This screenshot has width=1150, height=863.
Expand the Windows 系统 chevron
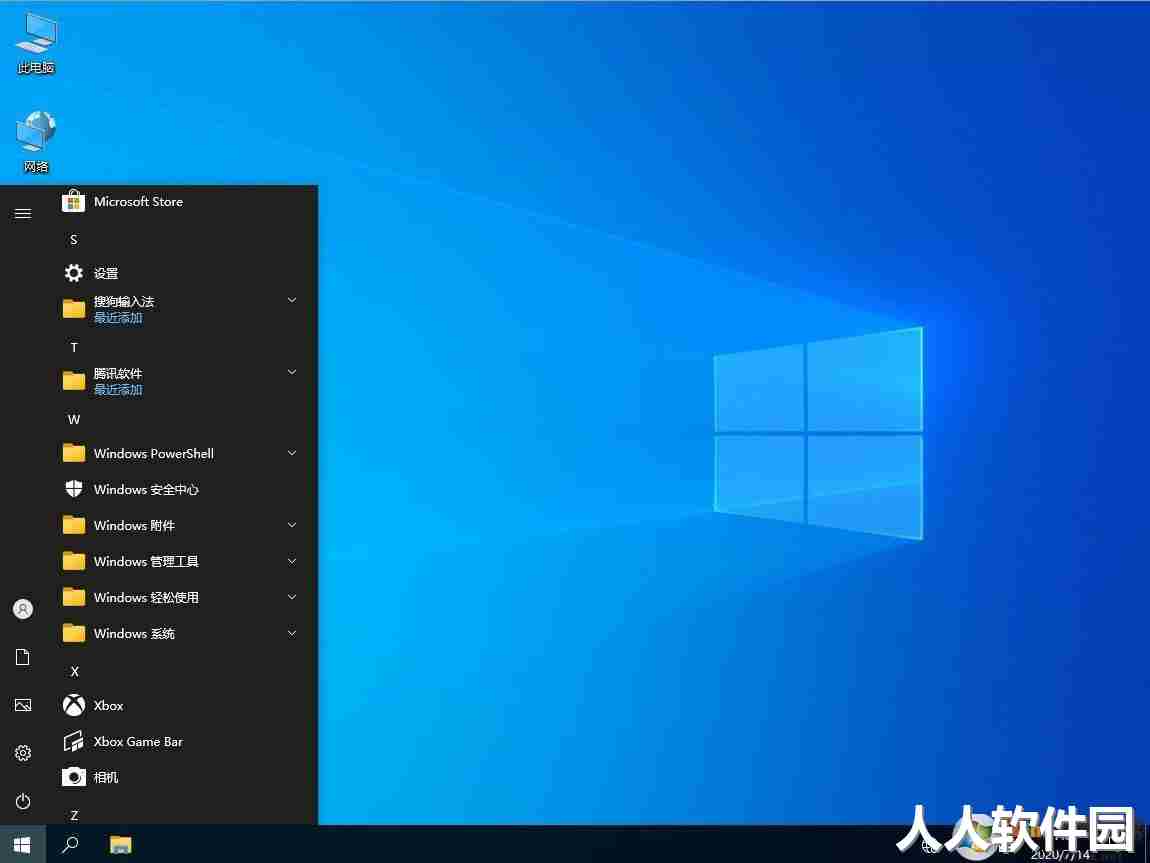pyautogui.click(x=292, y=633)
